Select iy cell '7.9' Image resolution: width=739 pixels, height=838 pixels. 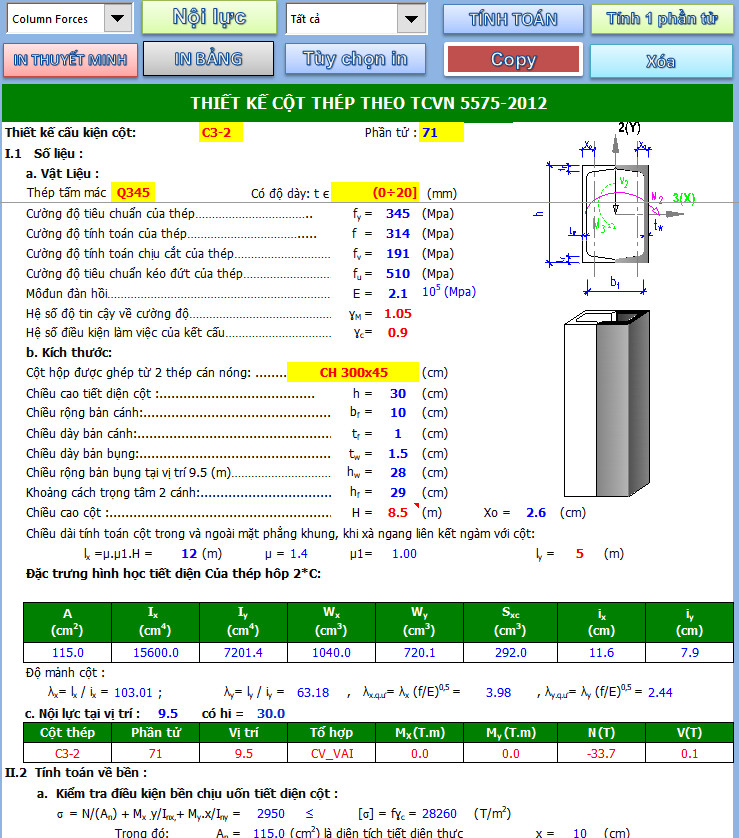point(689,653)
